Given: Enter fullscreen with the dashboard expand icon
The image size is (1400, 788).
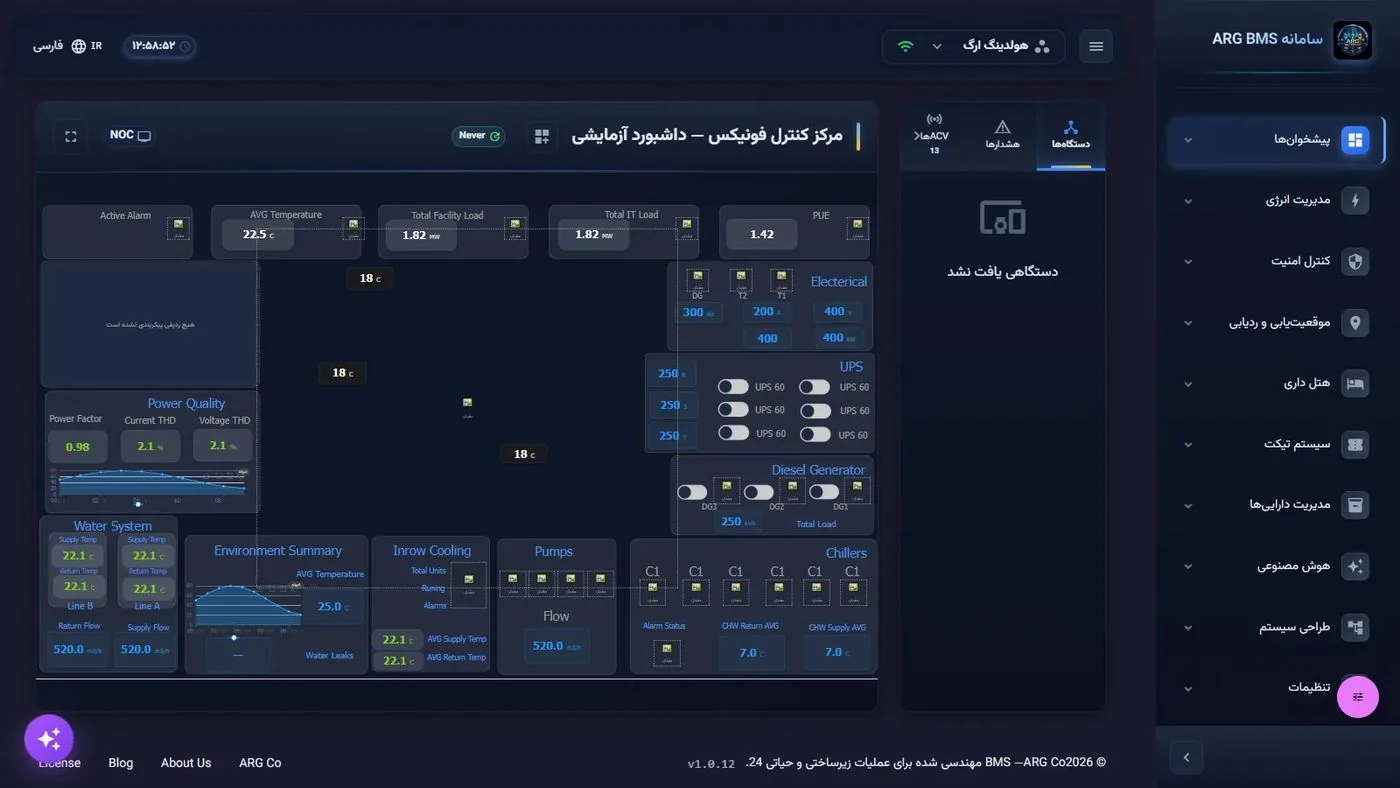Looking at the screenshot, I should (71, 136).
